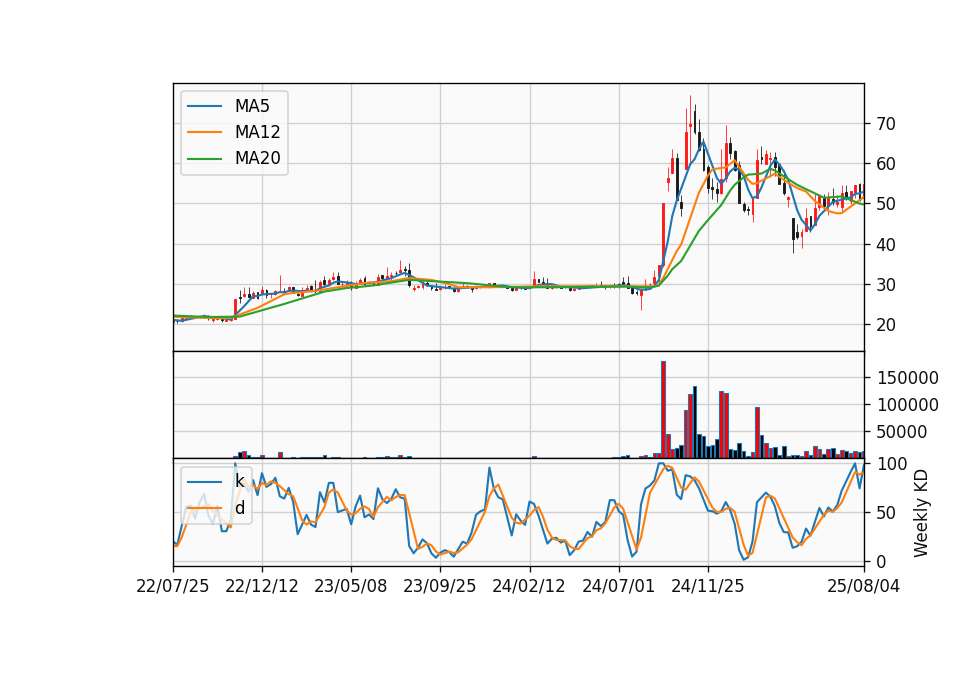
Task: Click the 24/11/25 date tick label
Action: 708,586
